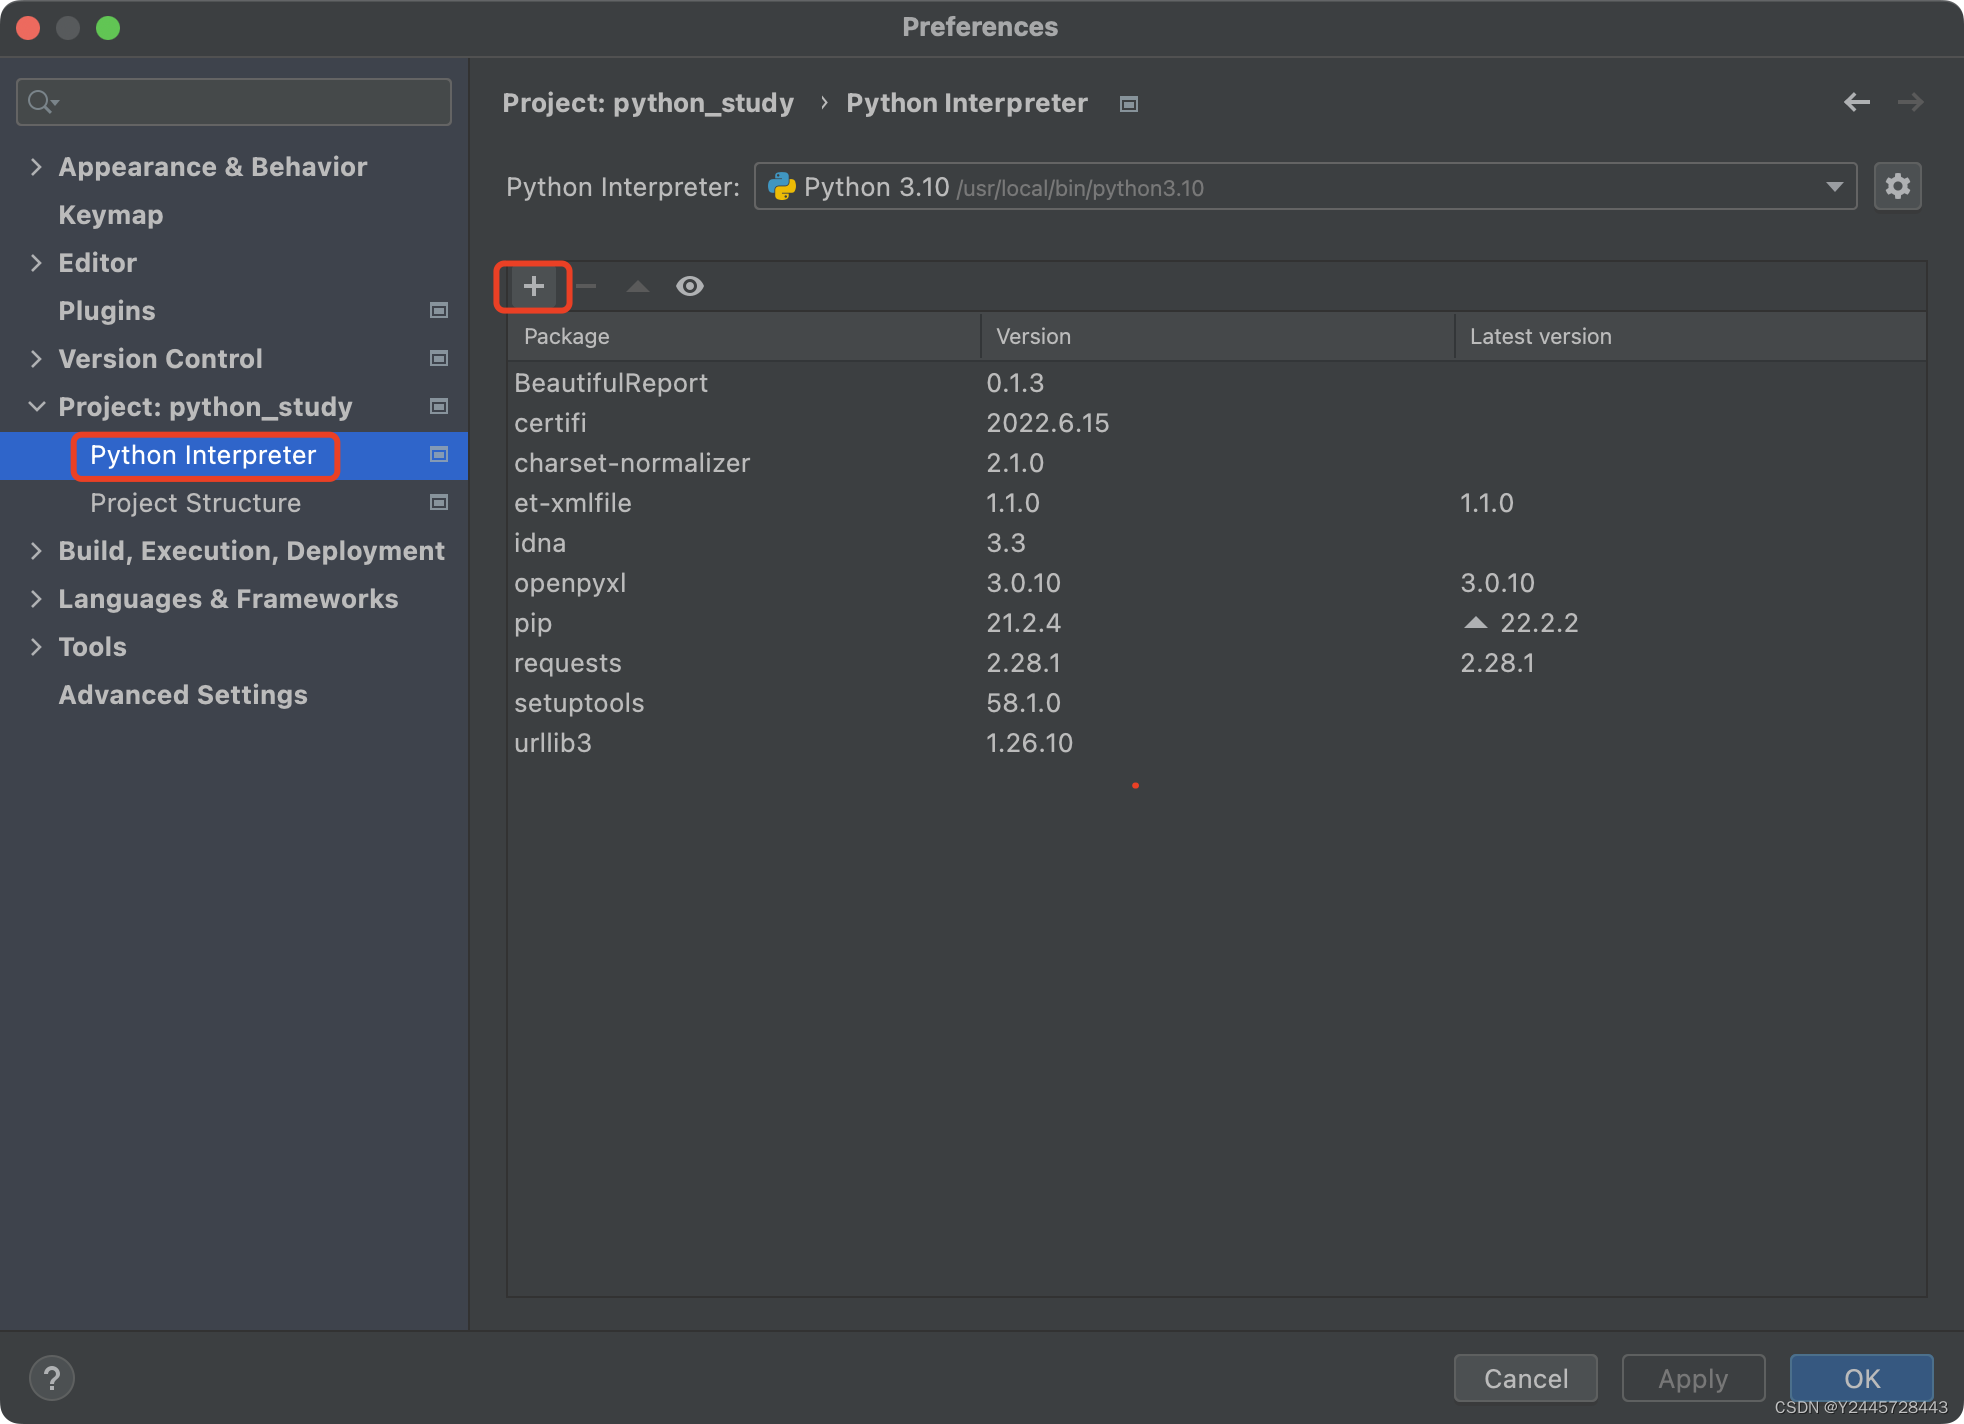1964x1424 pixels.
Task: Open Advanced Settings page
Action: [182, 695]
